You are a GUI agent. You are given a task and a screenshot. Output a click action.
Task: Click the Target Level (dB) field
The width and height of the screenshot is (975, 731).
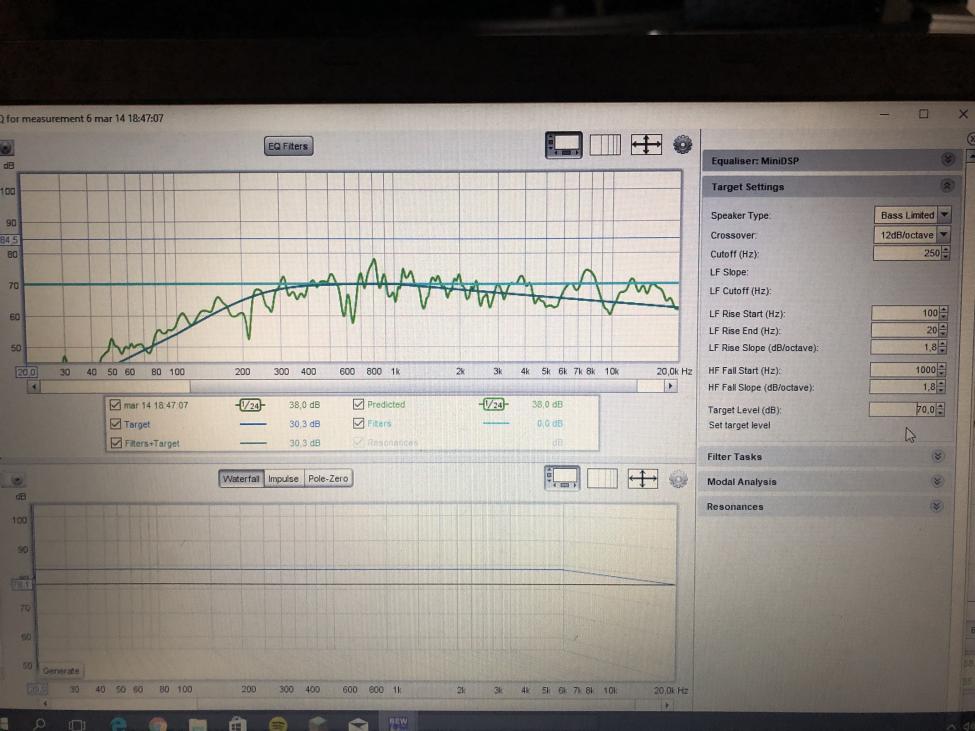[x=902, y=410]
